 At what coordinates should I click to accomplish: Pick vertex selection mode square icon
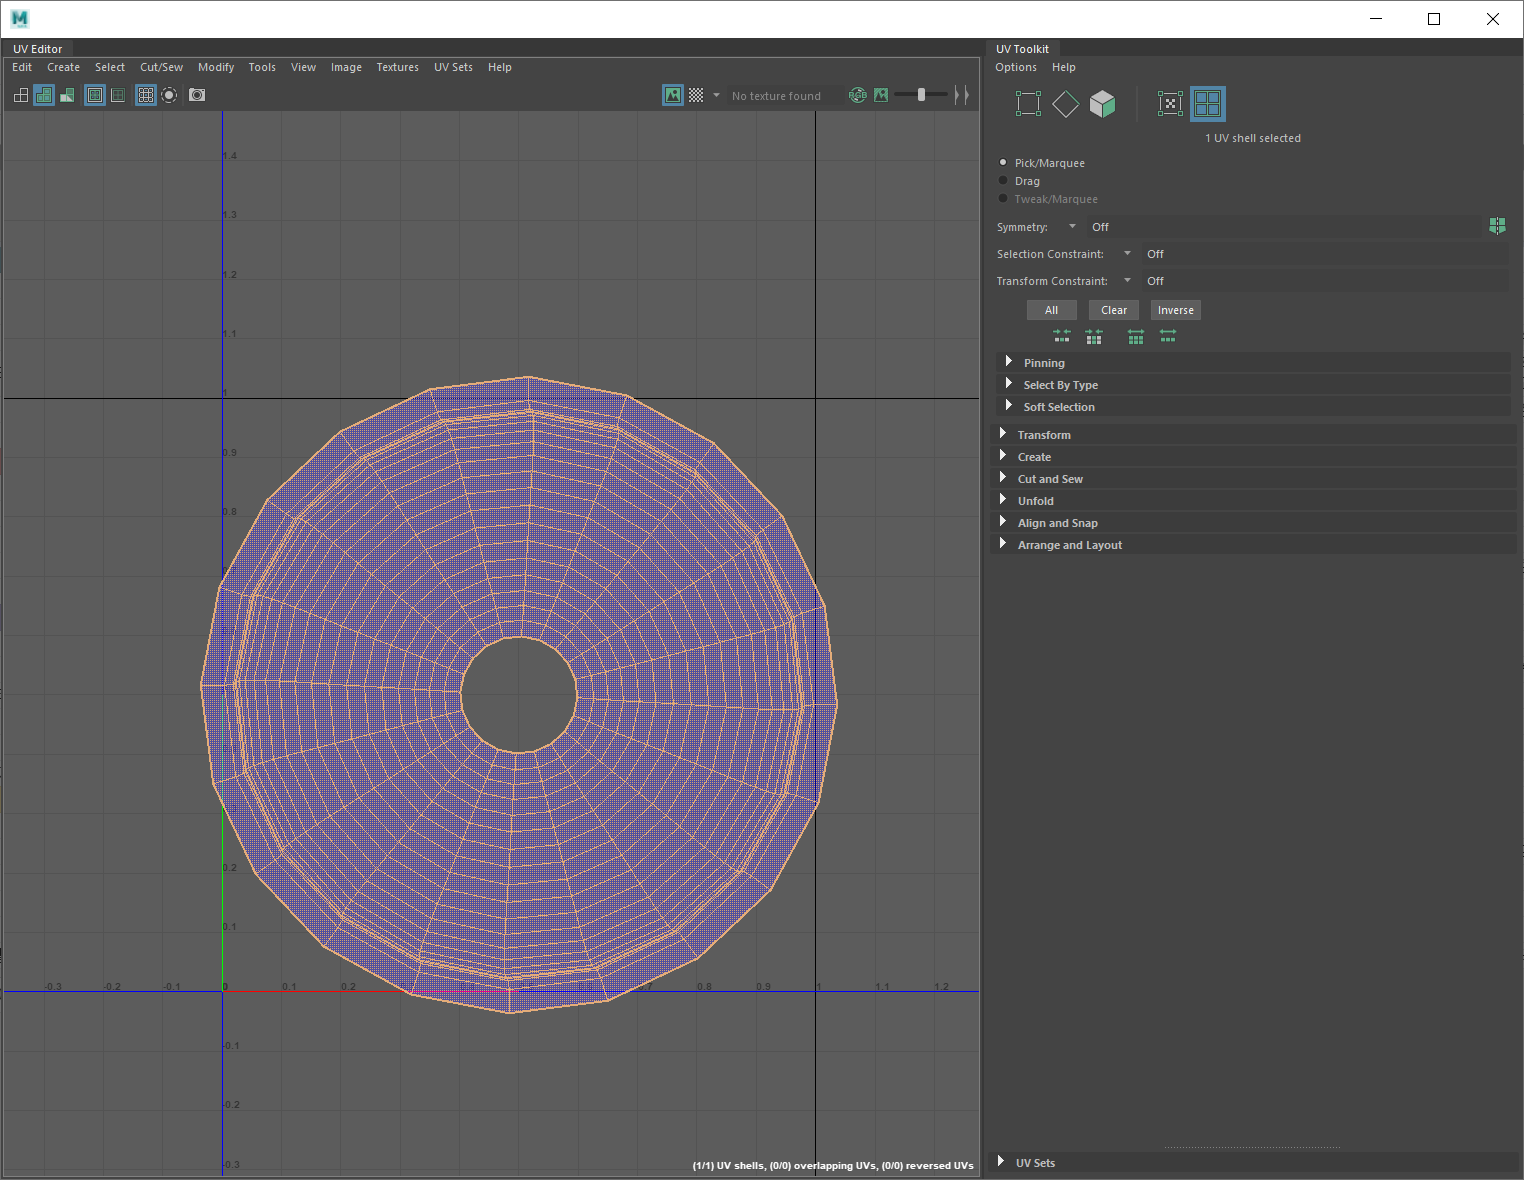[1028, 104]
